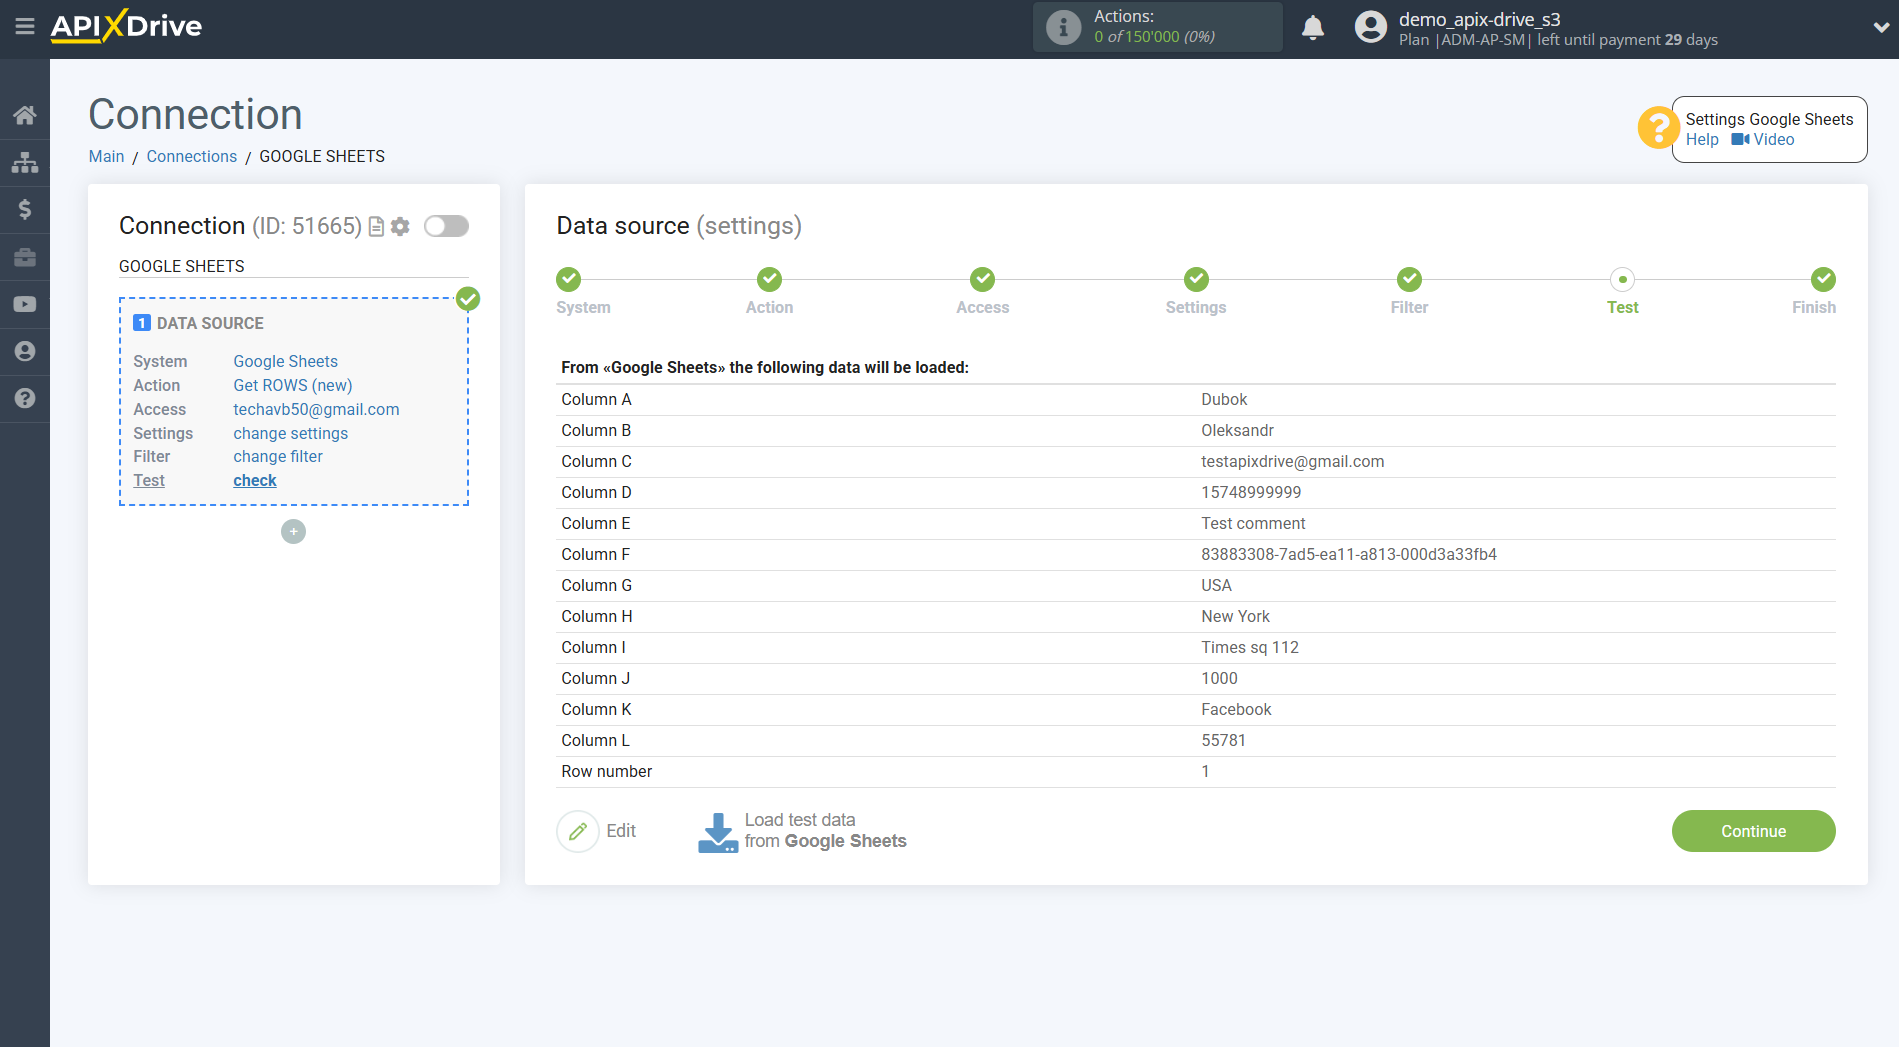
Task: Select the Facebook value in Column K
Action: (x=1236, y=709)
